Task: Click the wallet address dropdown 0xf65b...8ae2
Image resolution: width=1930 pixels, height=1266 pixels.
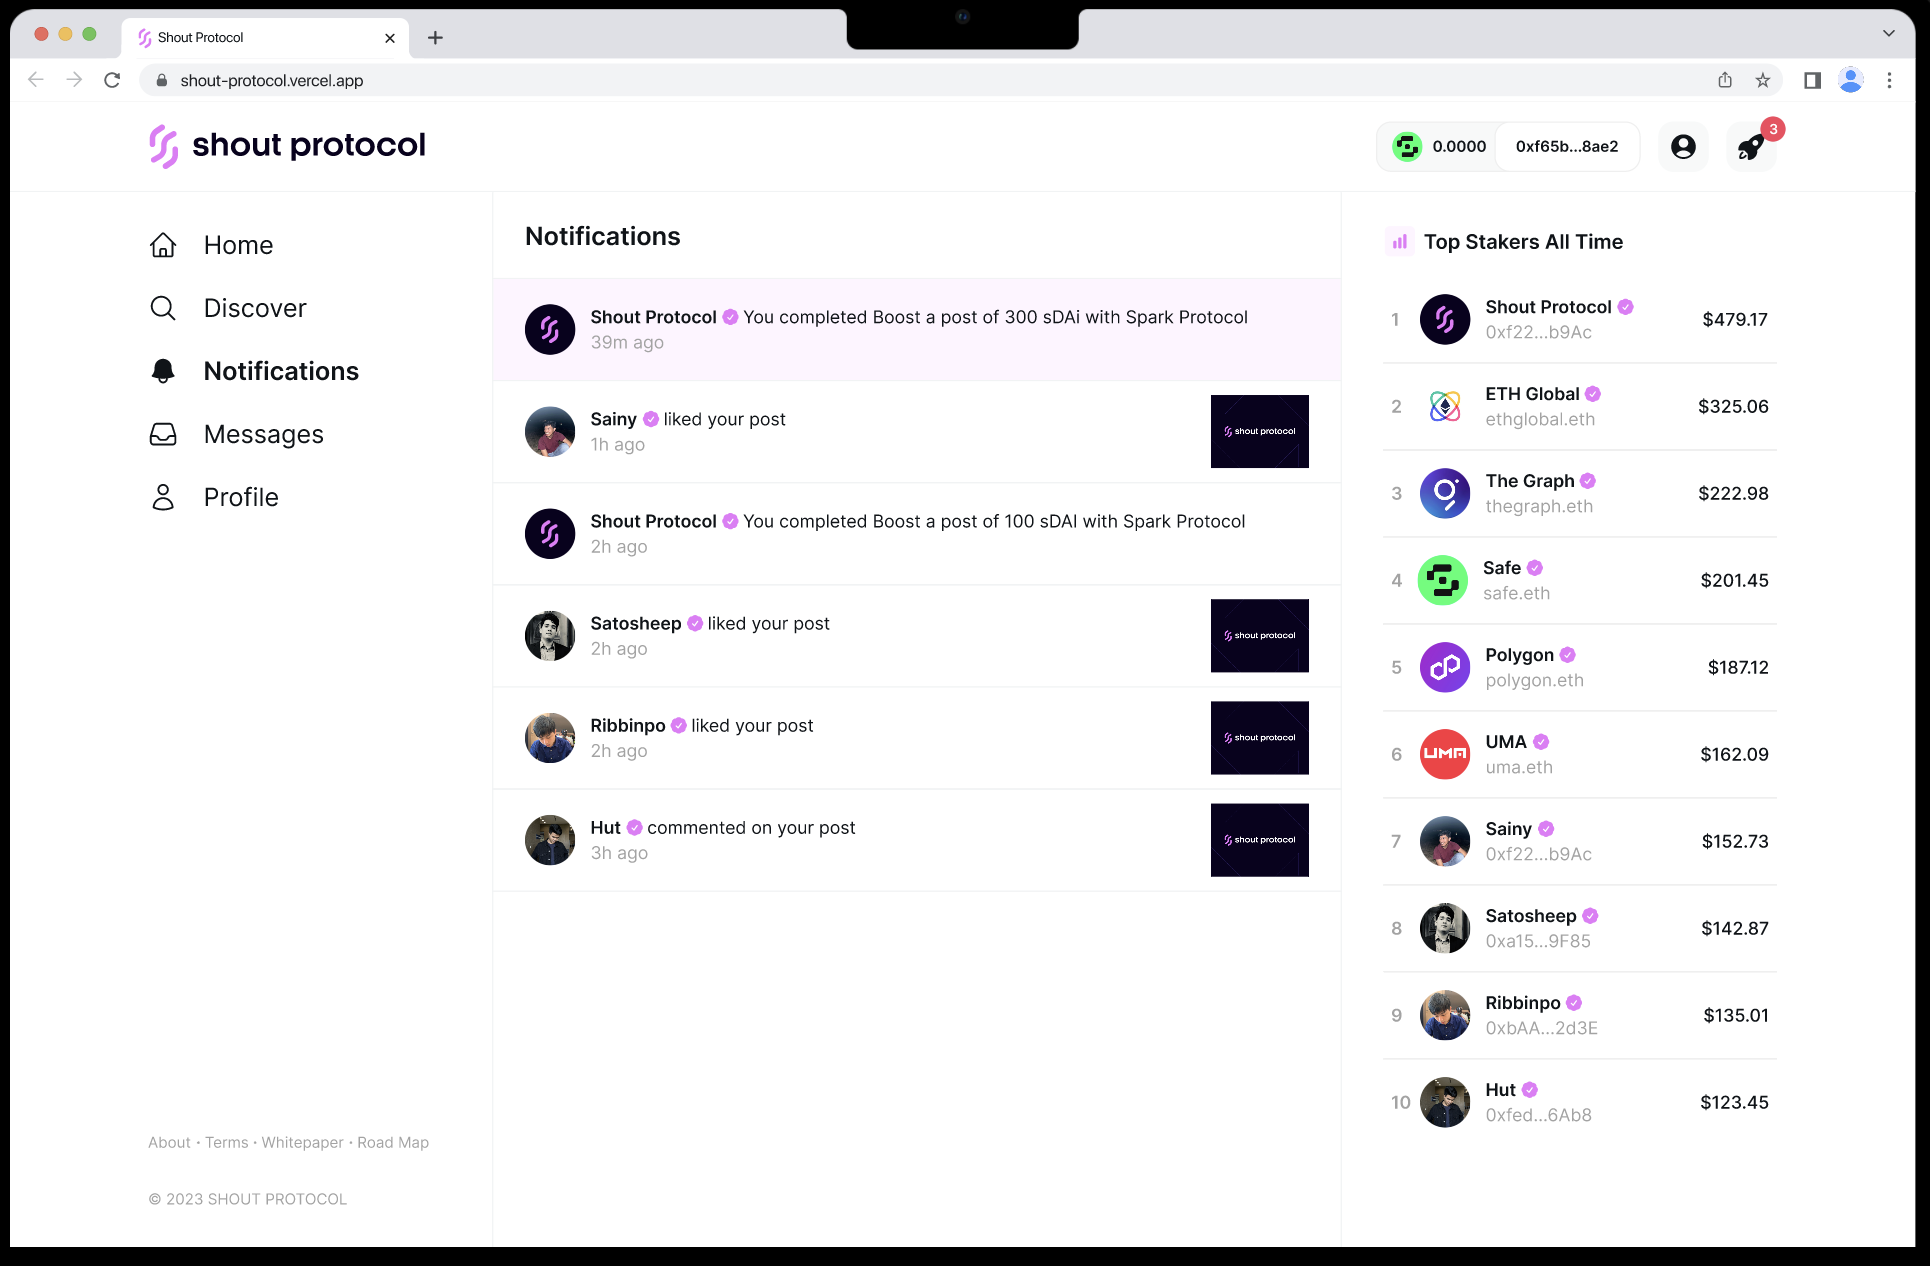Action: click(1567, 146)
